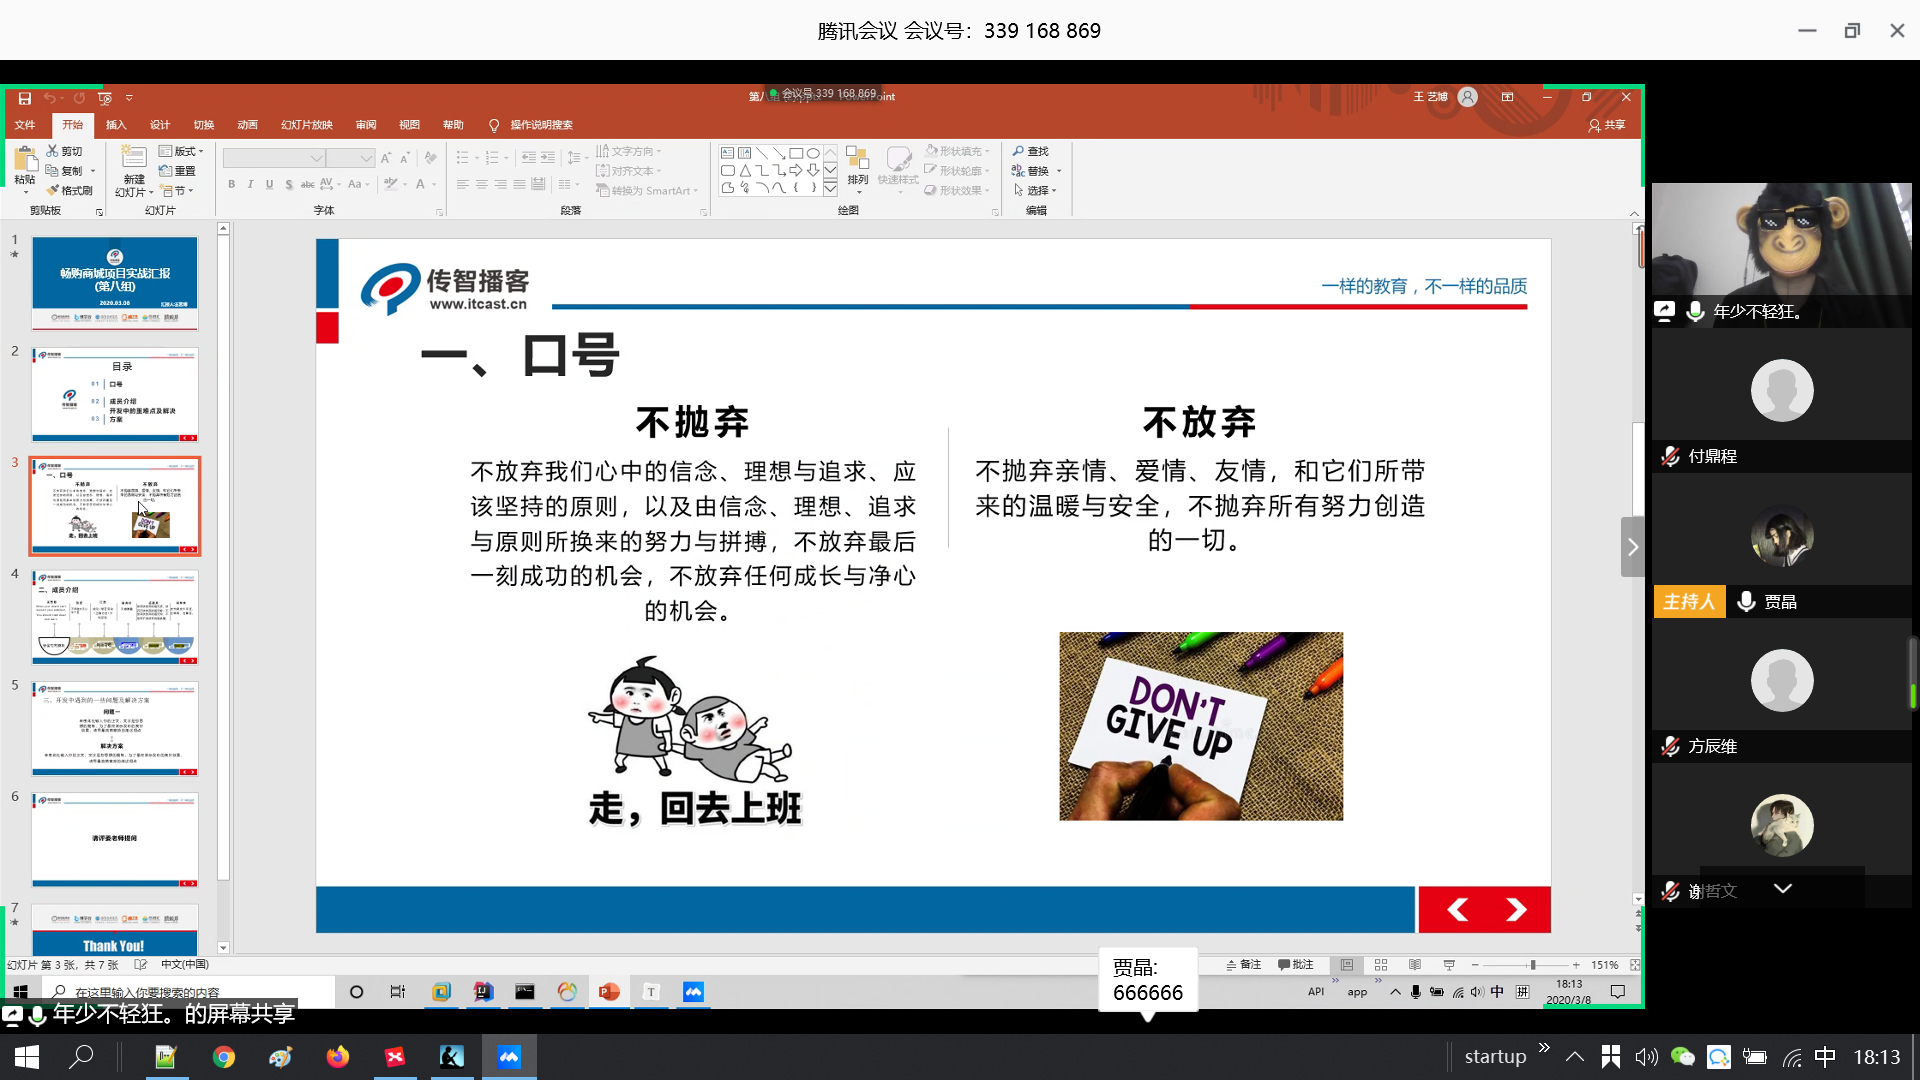Click the zoom out minus button
The height and width of the screenshot is (1080, 1920).
point(1475,965)
